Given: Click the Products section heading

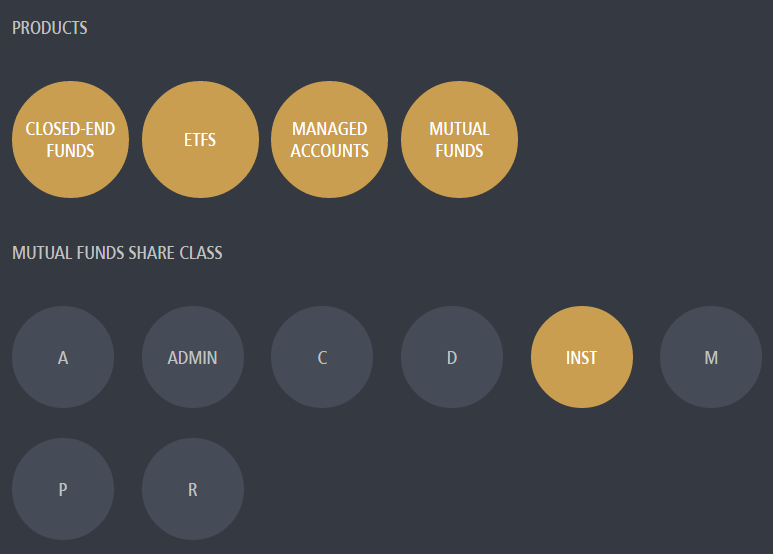Looking at the screenshot, I should click(50, 28).
